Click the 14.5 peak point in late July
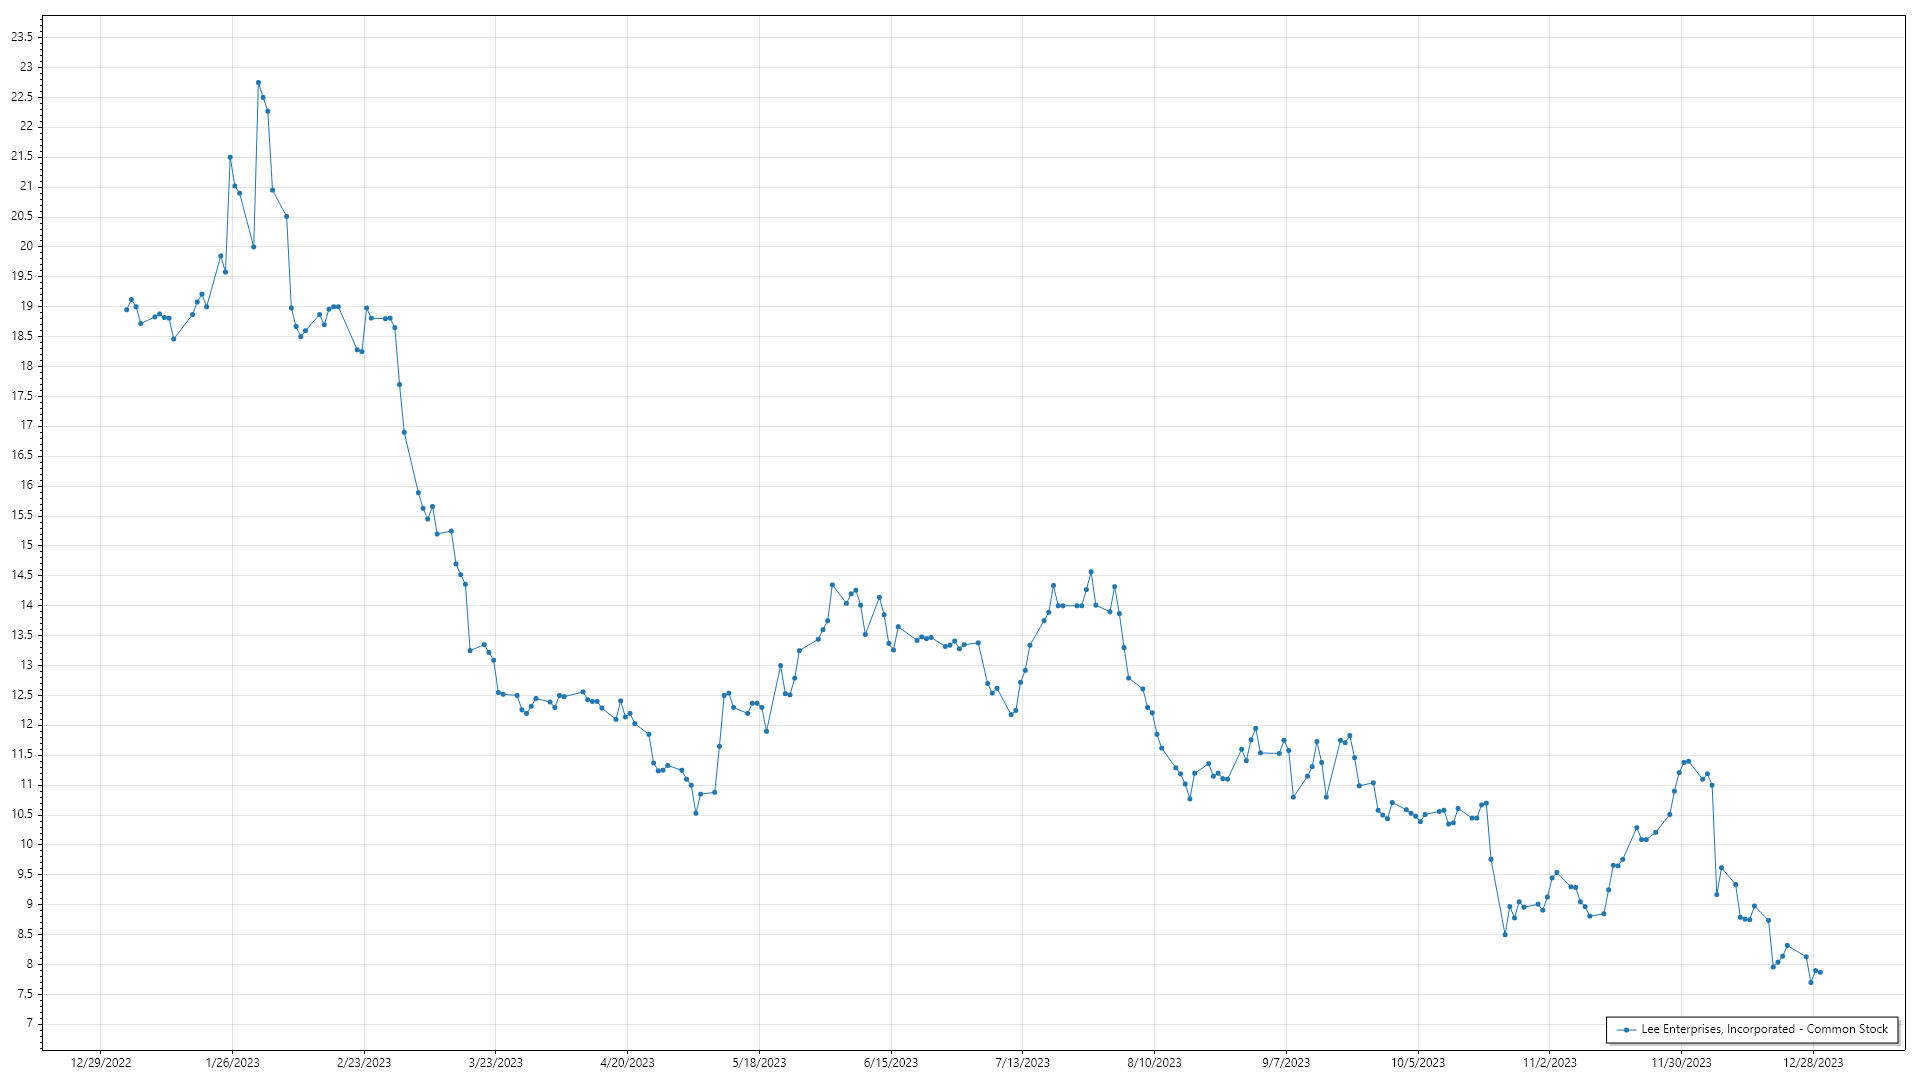The image size is (1920, 1080). tap(1091, 572)
